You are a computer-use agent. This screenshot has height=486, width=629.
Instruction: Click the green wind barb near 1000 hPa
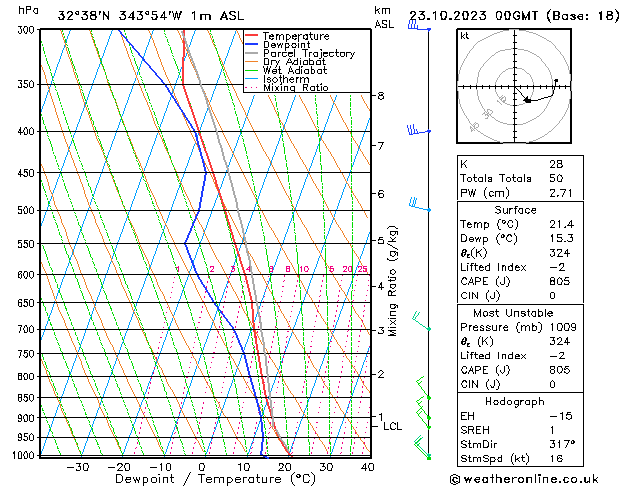[422, 448]
